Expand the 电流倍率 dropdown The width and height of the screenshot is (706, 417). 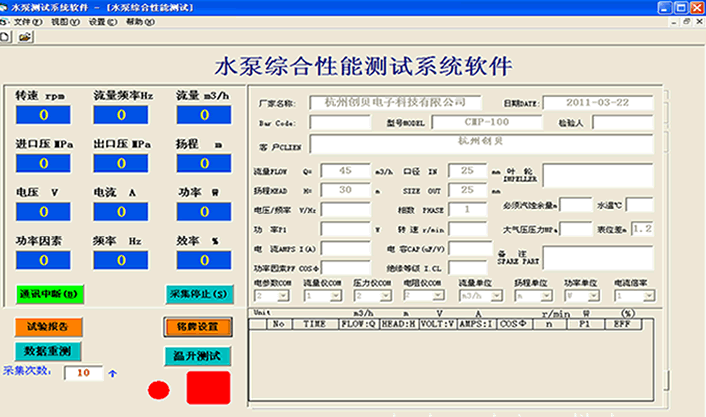648,296
